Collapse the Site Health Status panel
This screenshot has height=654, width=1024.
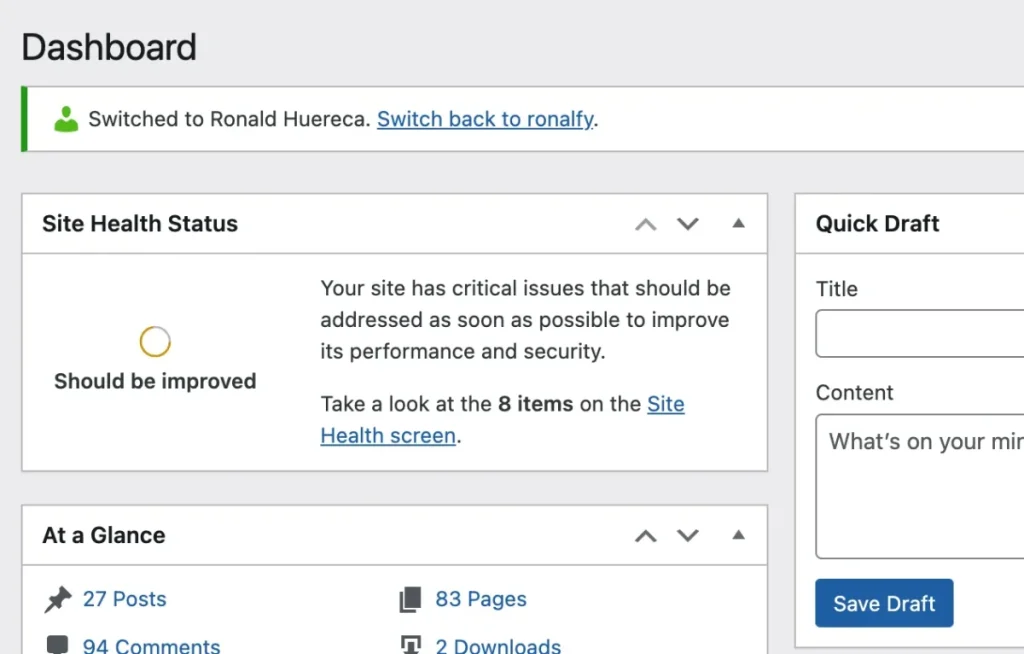point(738,224)
